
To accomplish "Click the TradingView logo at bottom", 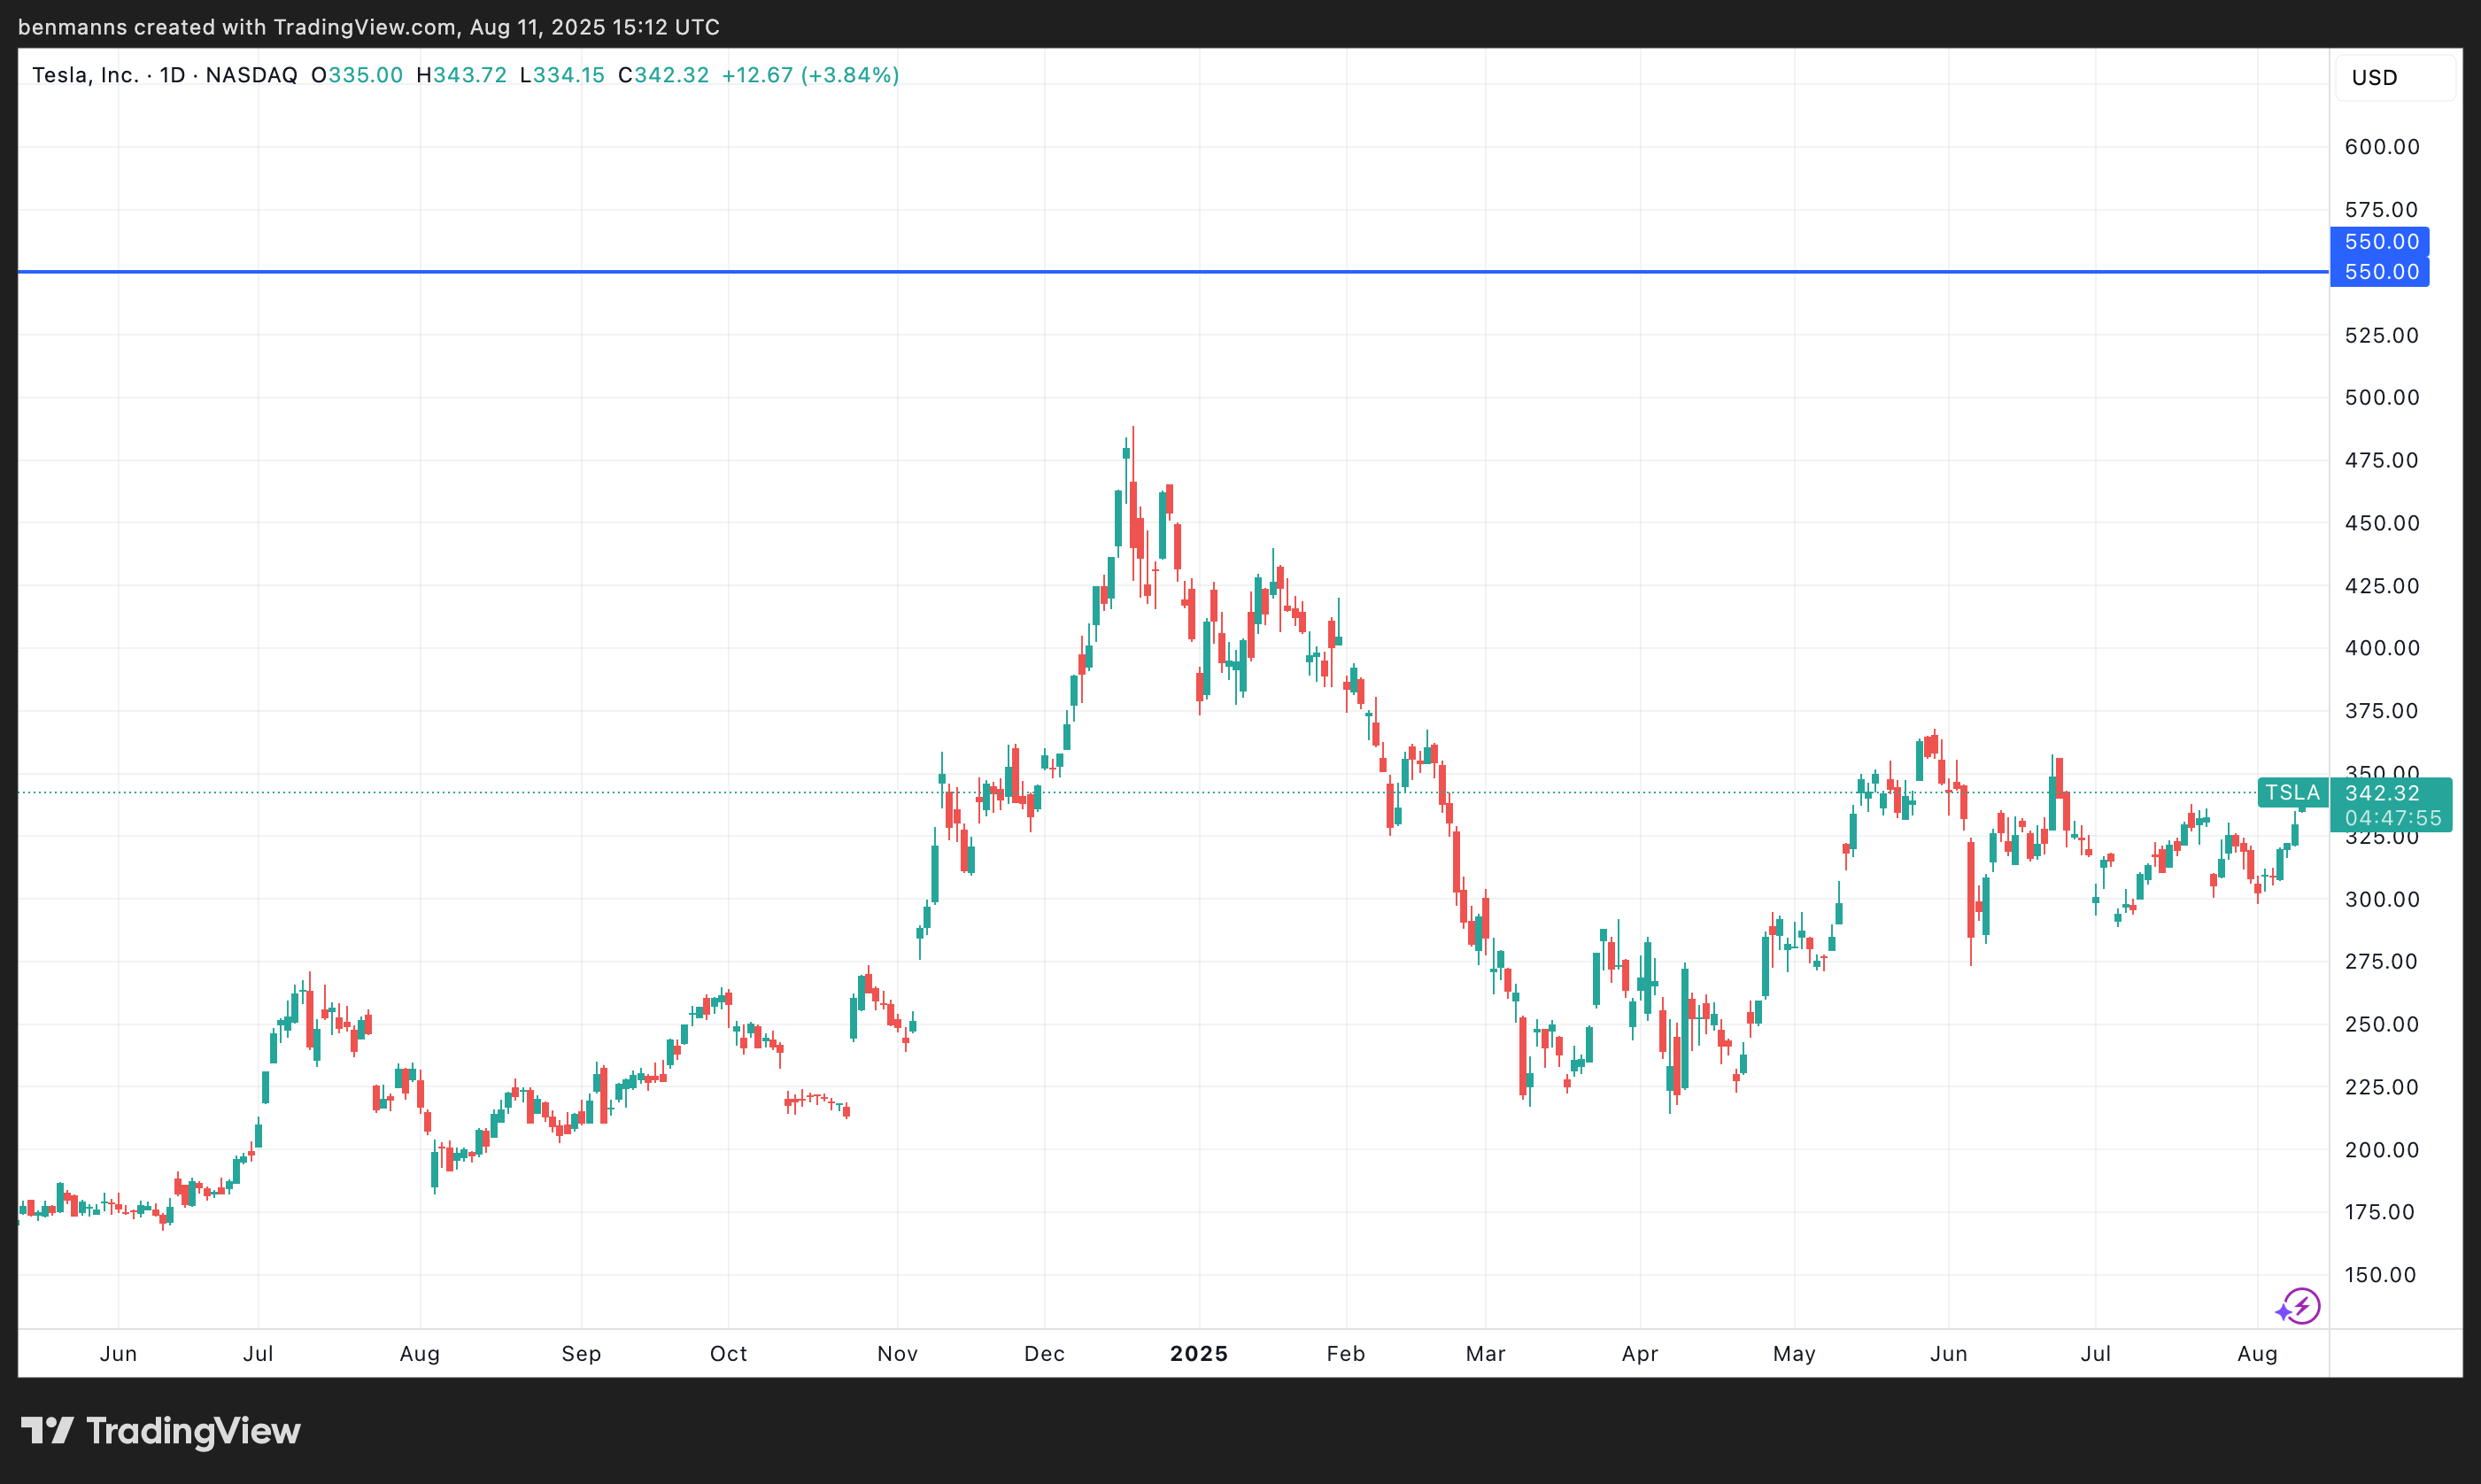I will (x=161, y=1431).
